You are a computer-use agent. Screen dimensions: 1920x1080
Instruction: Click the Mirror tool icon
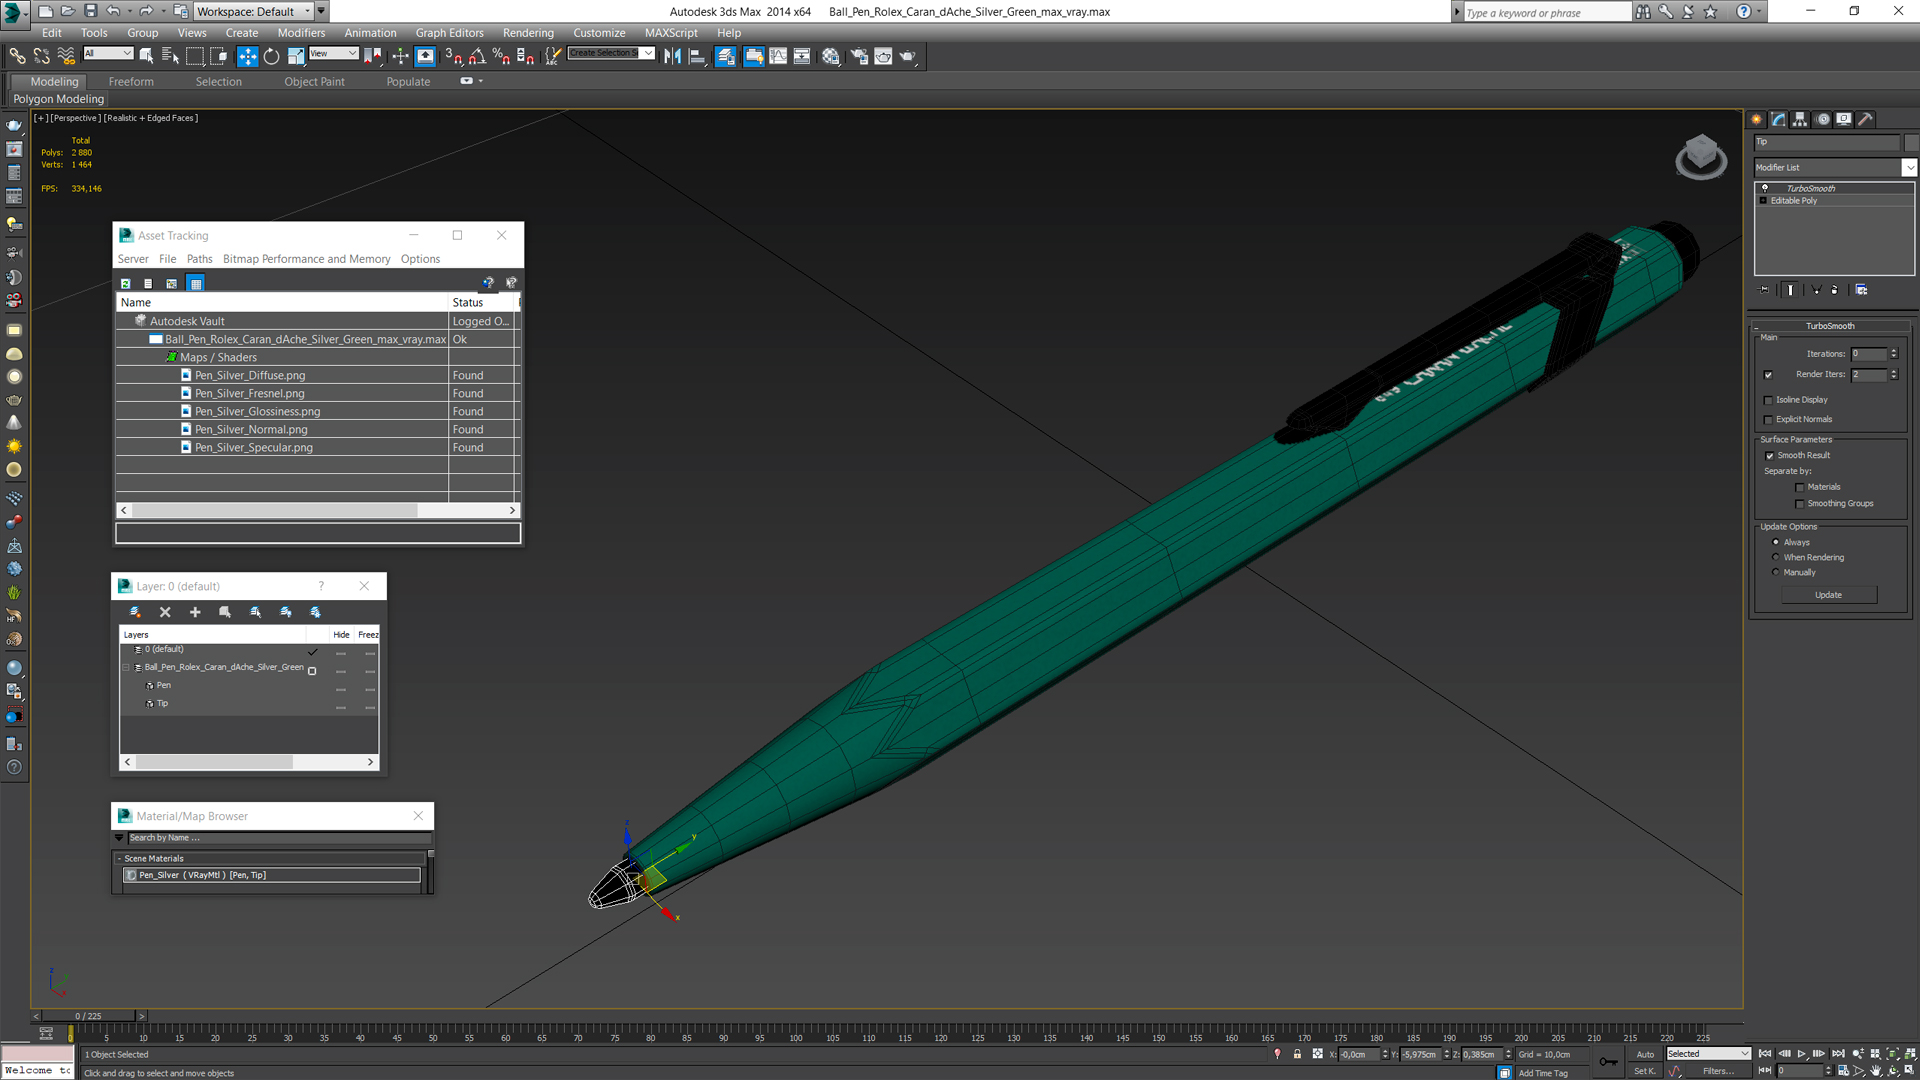[672, 56]
